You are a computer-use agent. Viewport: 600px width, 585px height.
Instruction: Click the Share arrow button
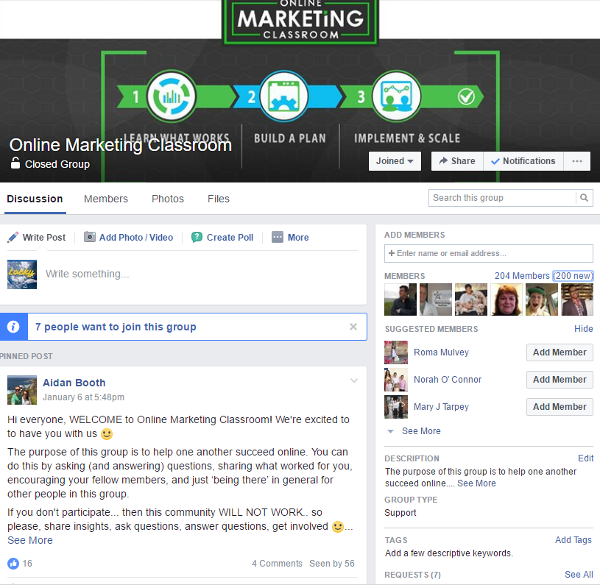(457, 161)
